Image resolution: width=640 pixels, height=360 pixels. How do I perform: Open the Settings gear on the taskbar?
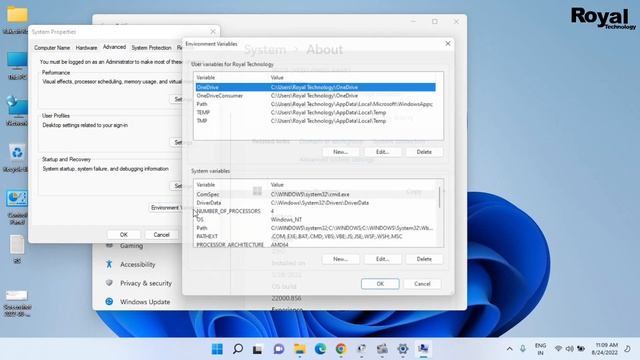403,349
